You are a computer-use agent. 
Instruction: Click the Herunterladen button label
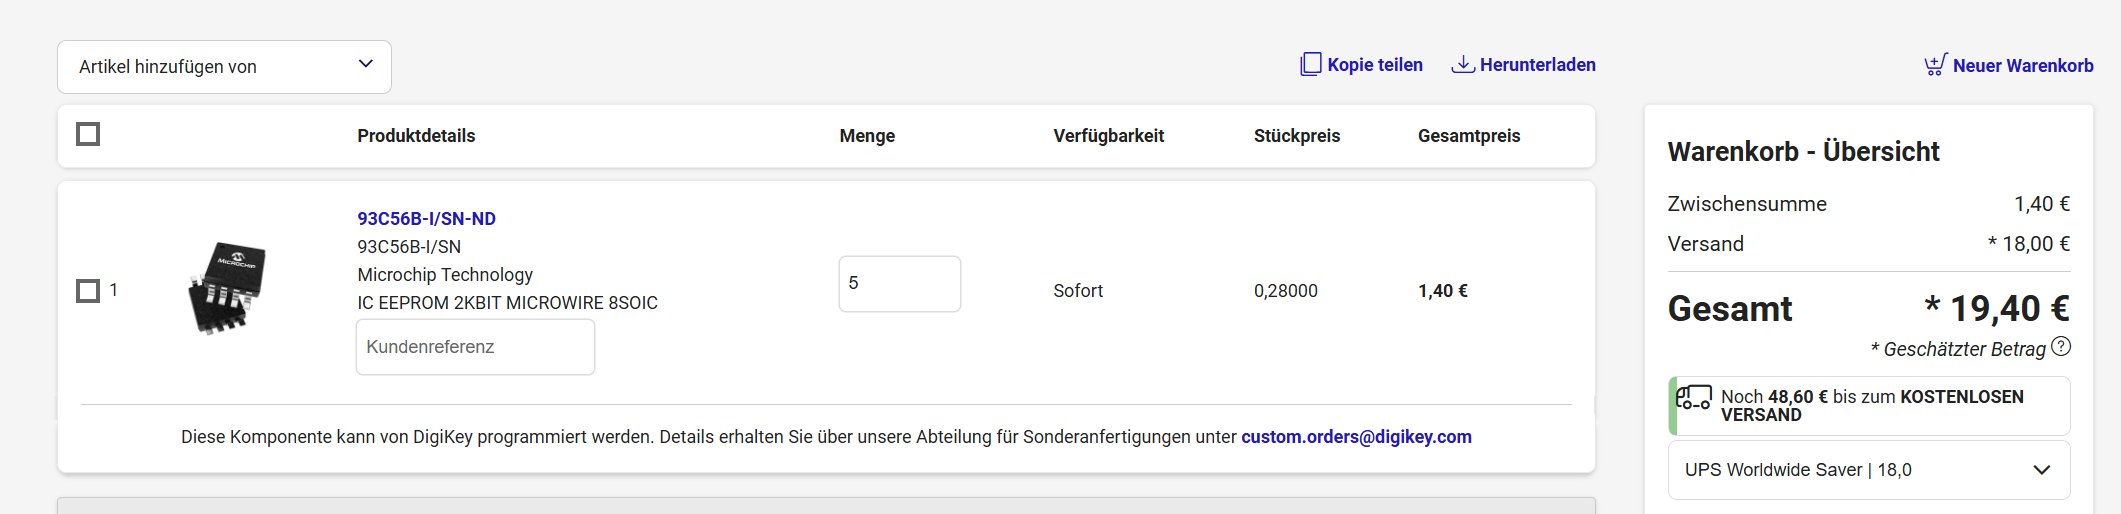click(x=1537, y=65)
